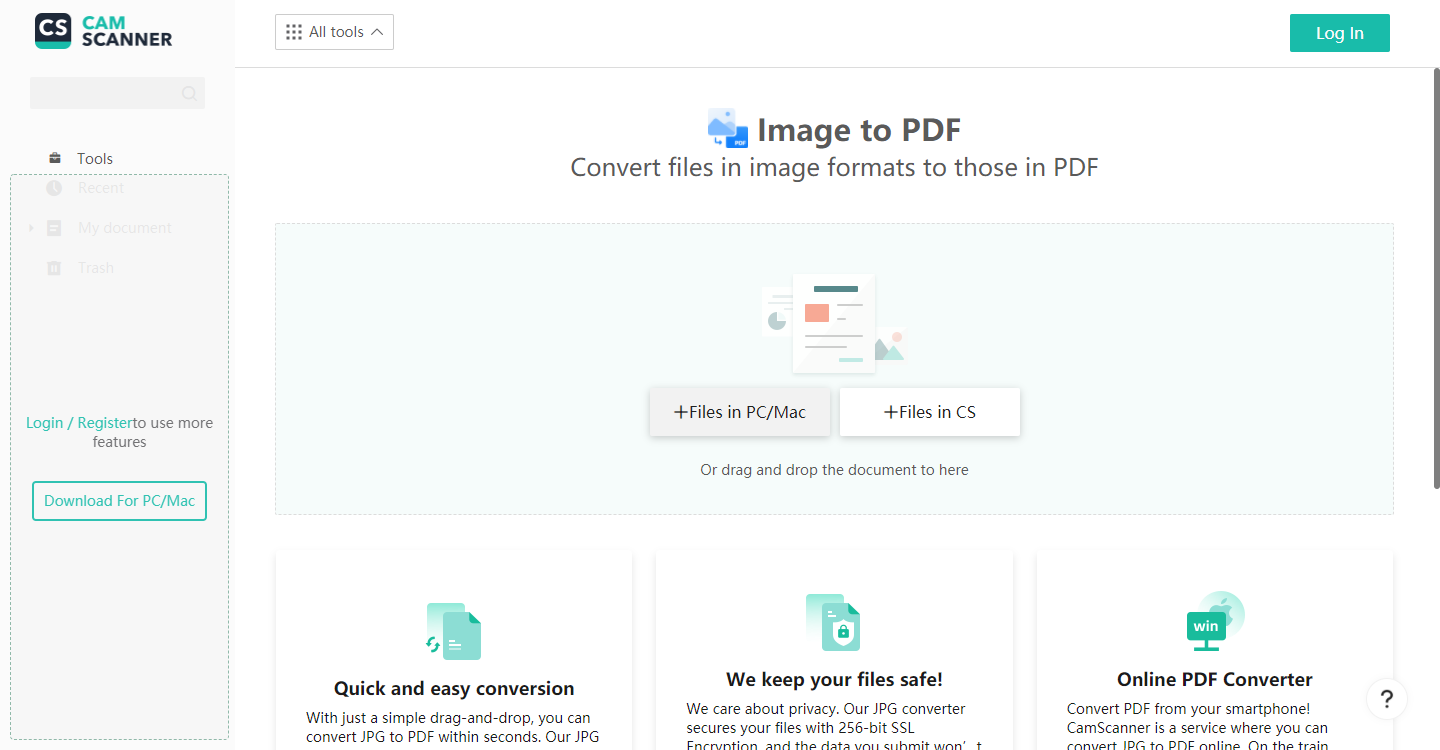The height and width of the screenshot is (750, 1440).
Task: Click the Trash bin icon
Action: (x=55, y=268)
